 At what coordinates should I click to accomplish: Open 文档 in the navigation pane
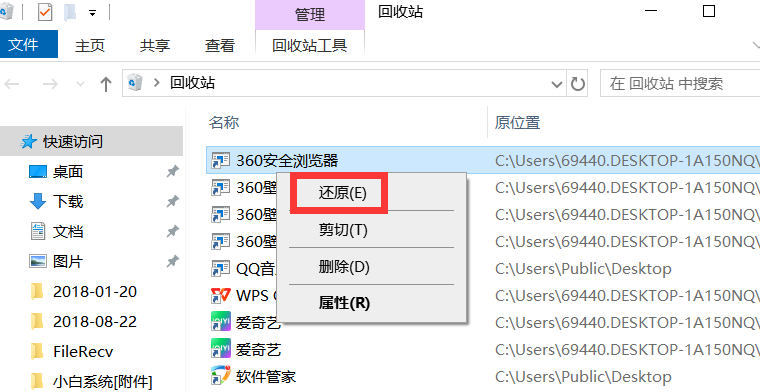click(x=68, y=231)
